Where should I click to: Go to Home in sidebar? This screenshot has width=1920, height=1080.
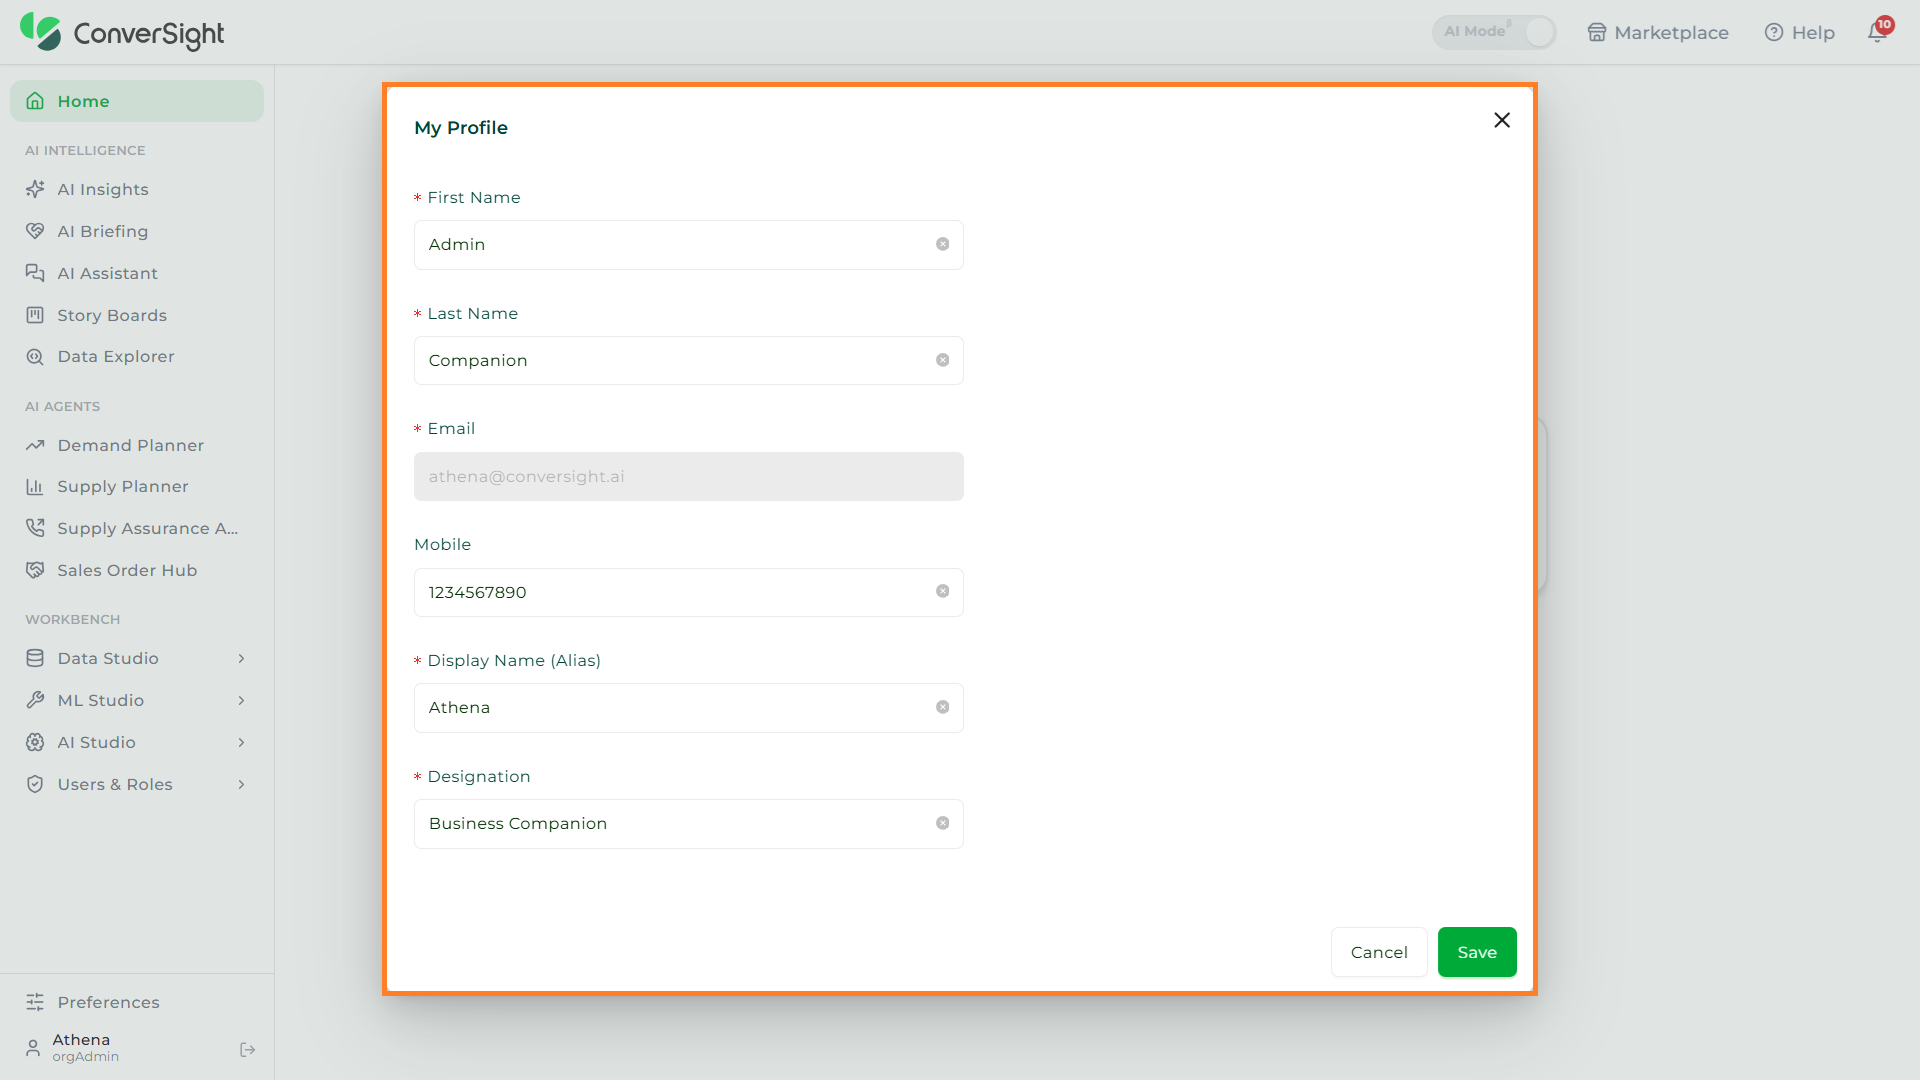click(137, 101)
